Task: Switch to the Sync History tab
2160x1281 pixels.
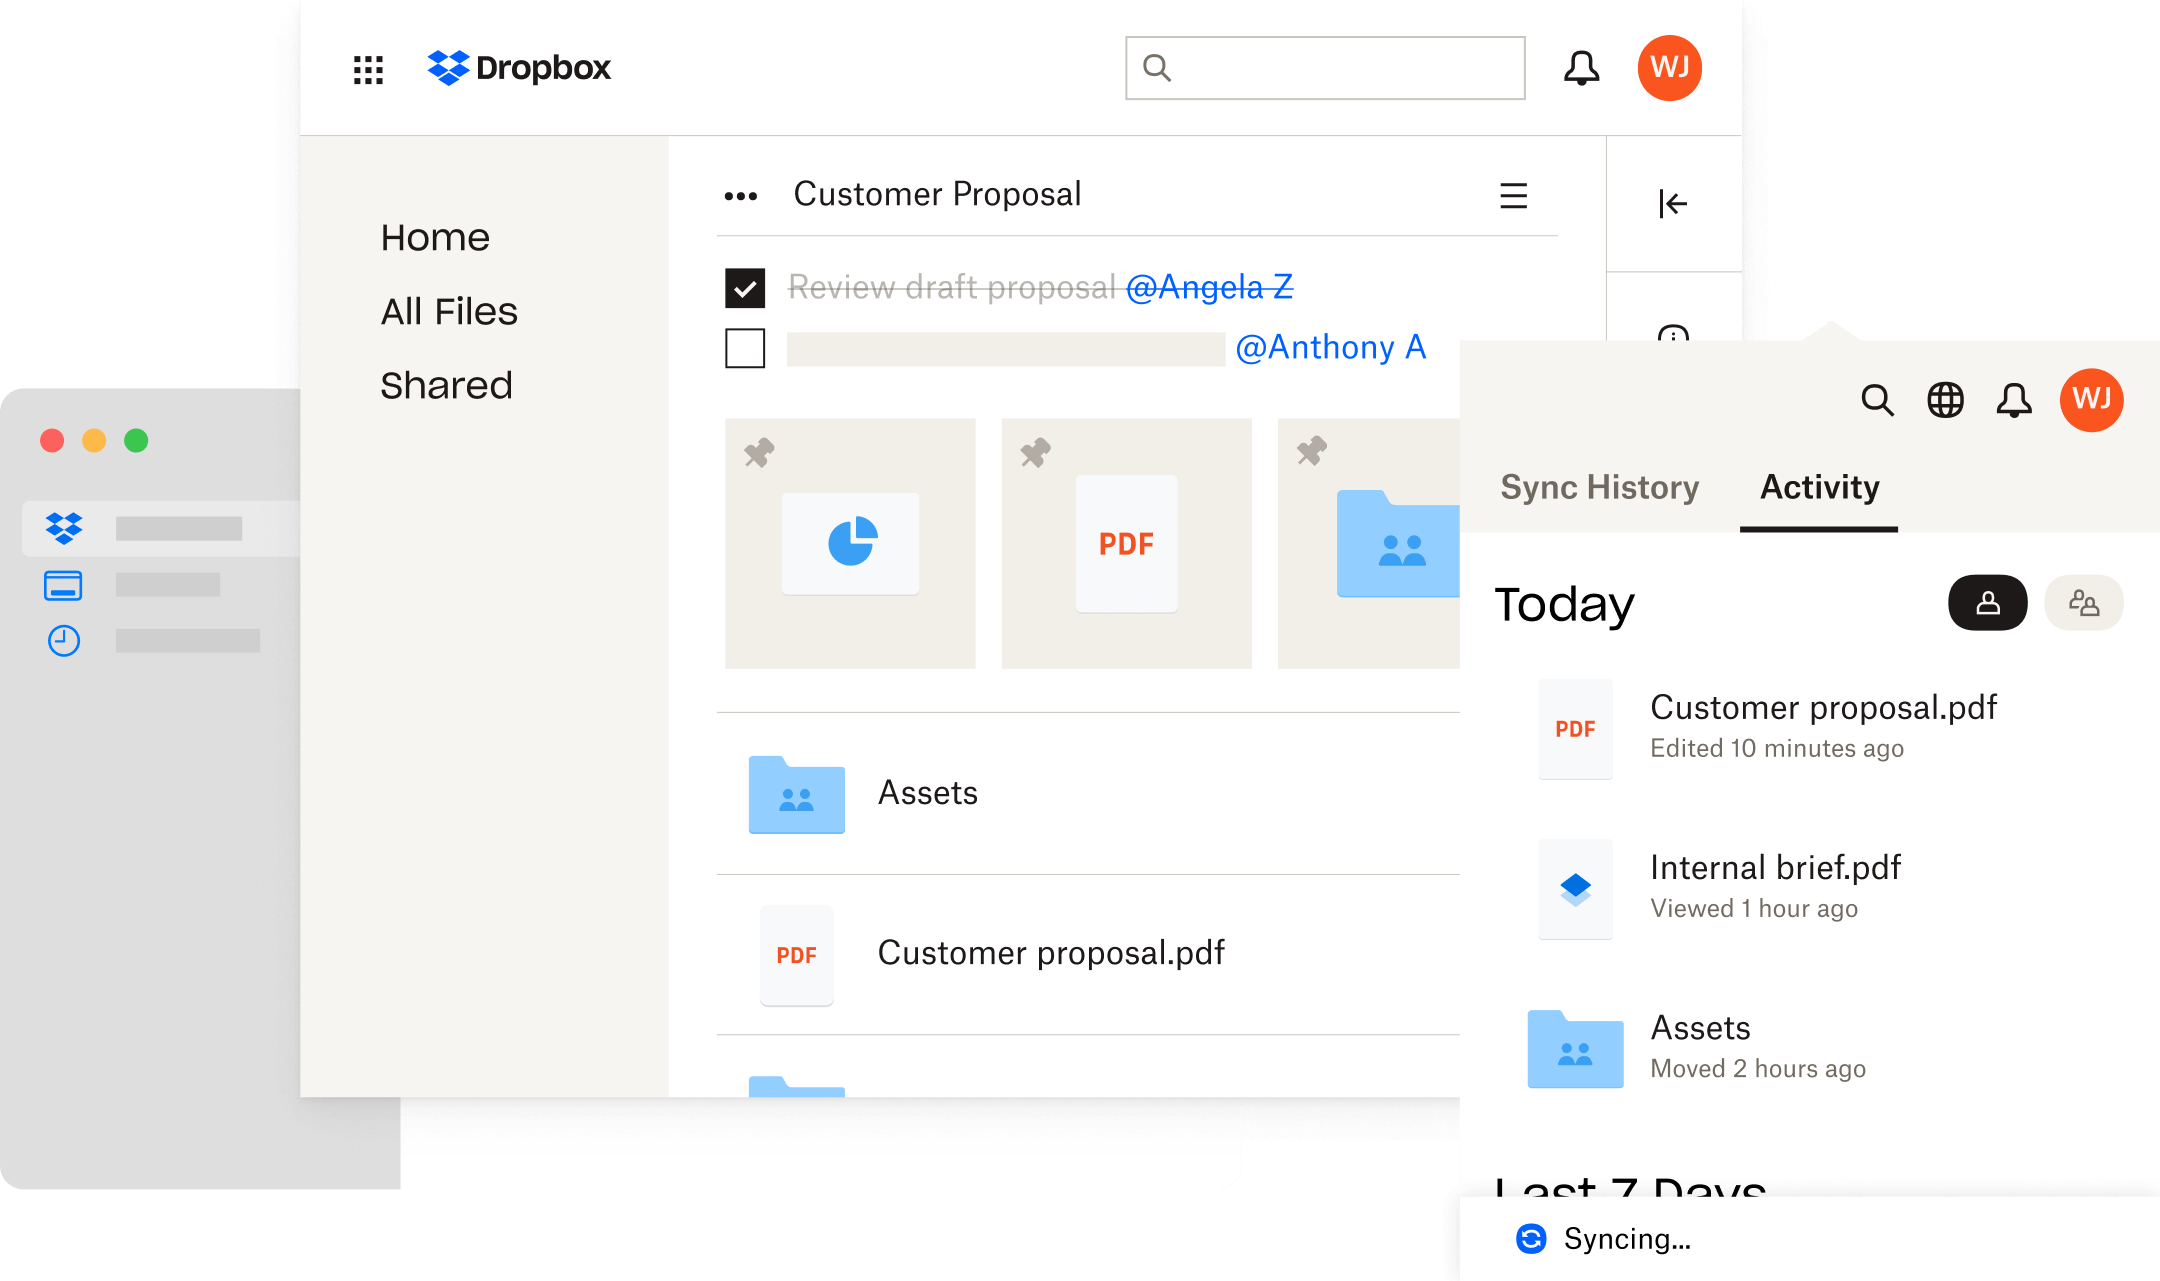Action: [x=1601, y=488]
